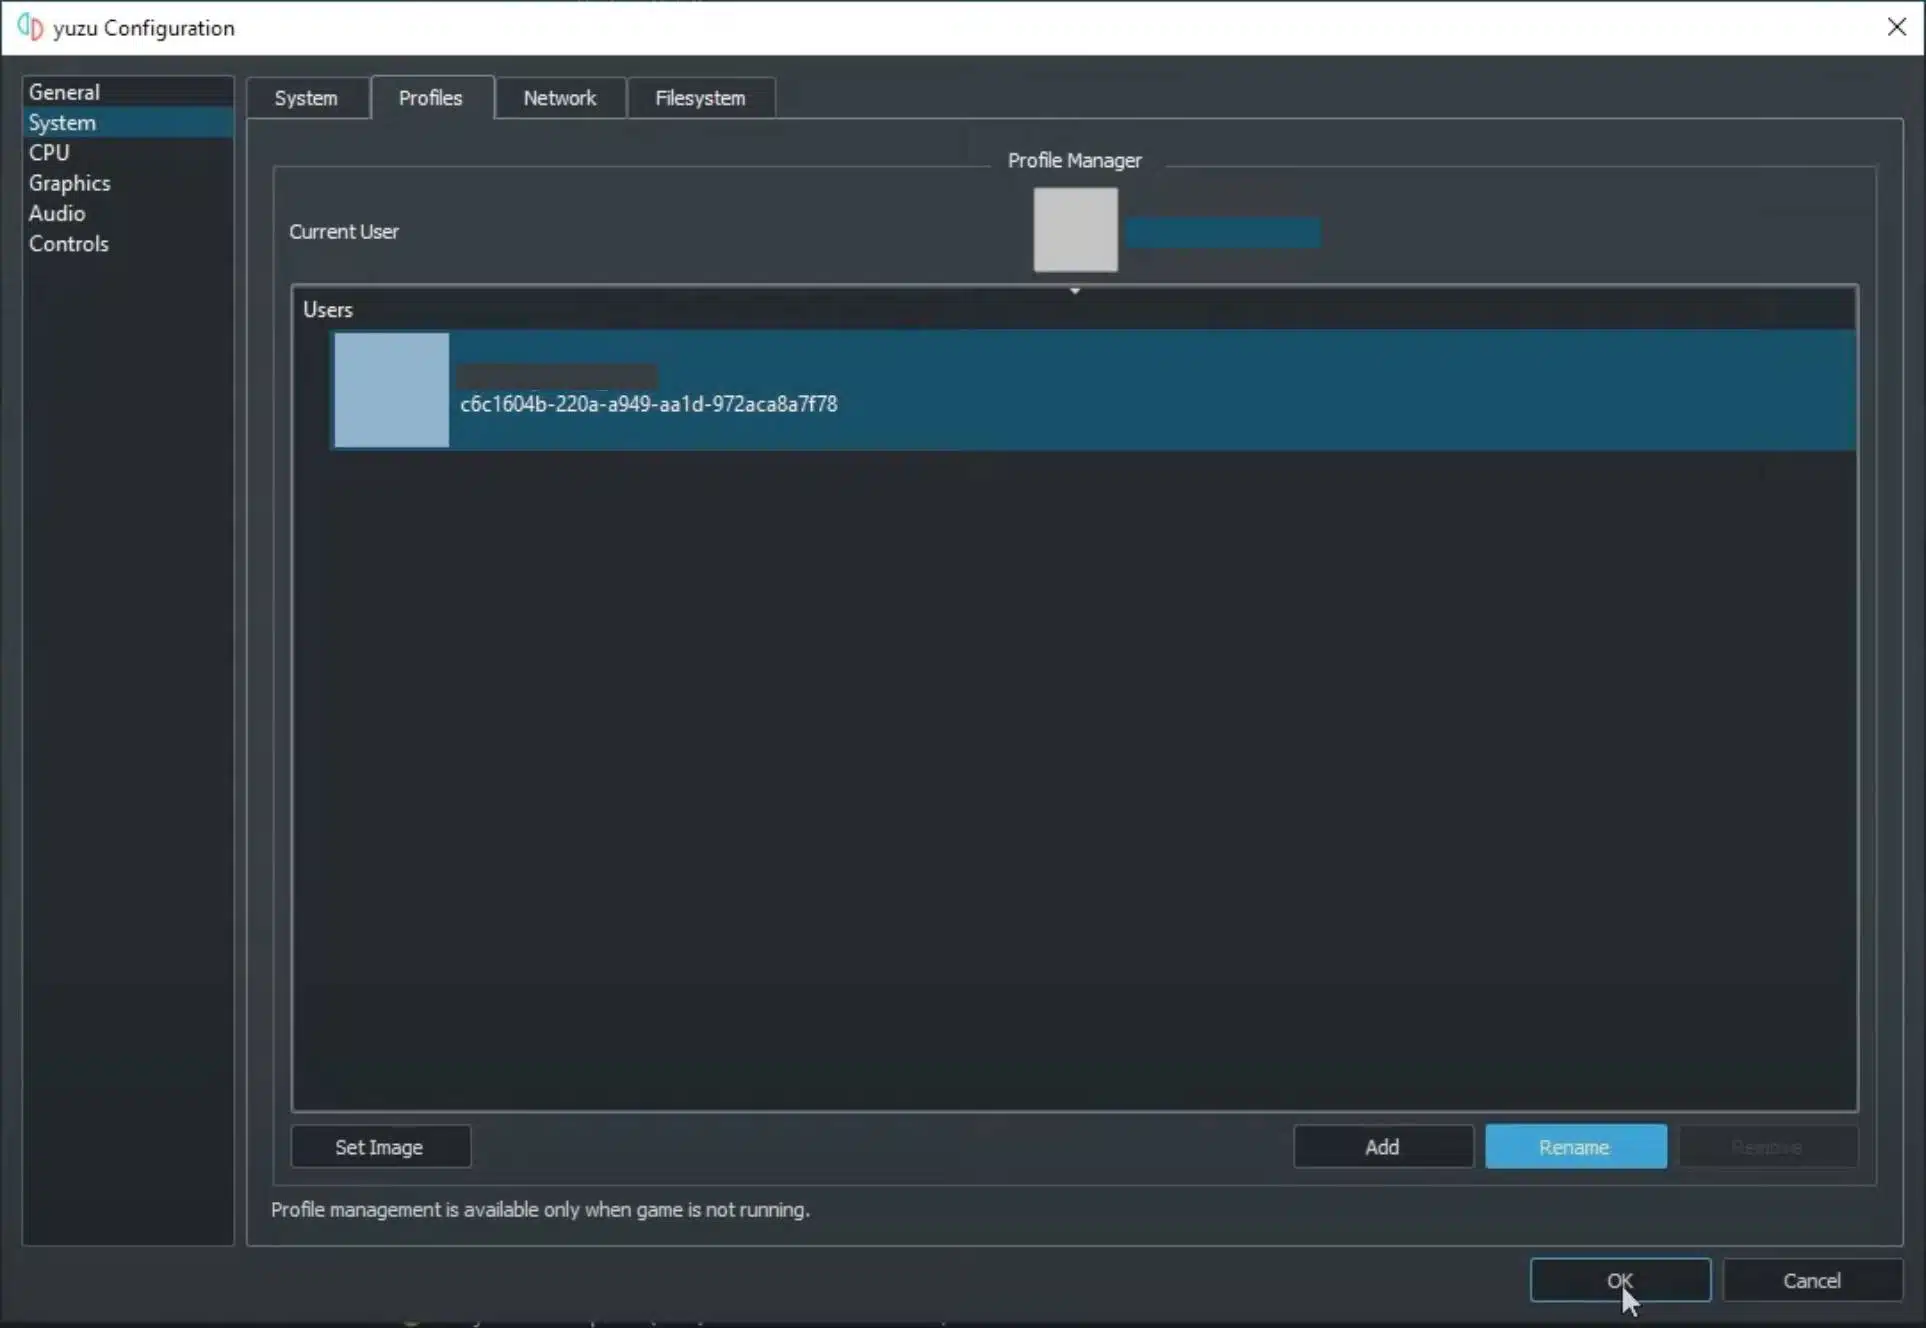Switch to the Profiles tab
1926x1328 pixels.
click(x=431, y=98)
